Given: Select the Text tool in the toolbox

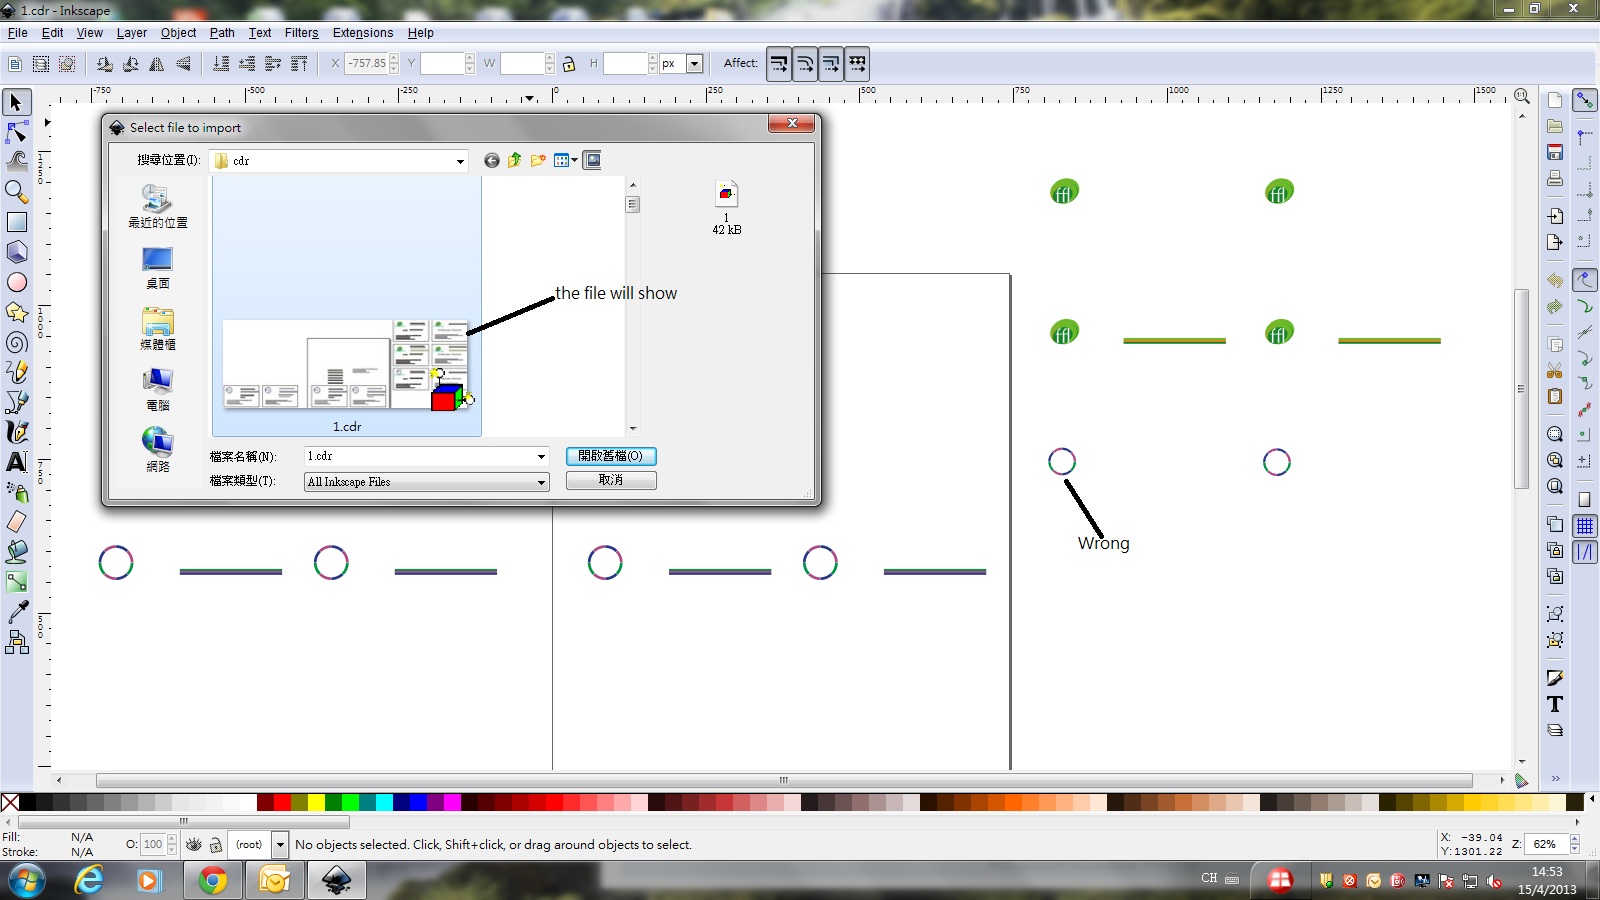Looking at the screenshot, I should [x=16, y=462].
